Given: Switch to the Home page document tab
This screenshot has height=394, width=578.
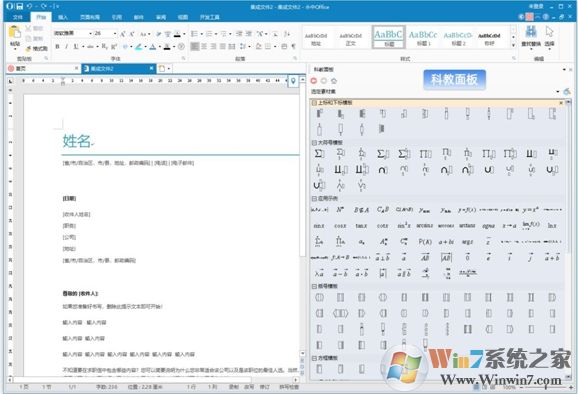Looking at the screenshot, I should [42, 69].
